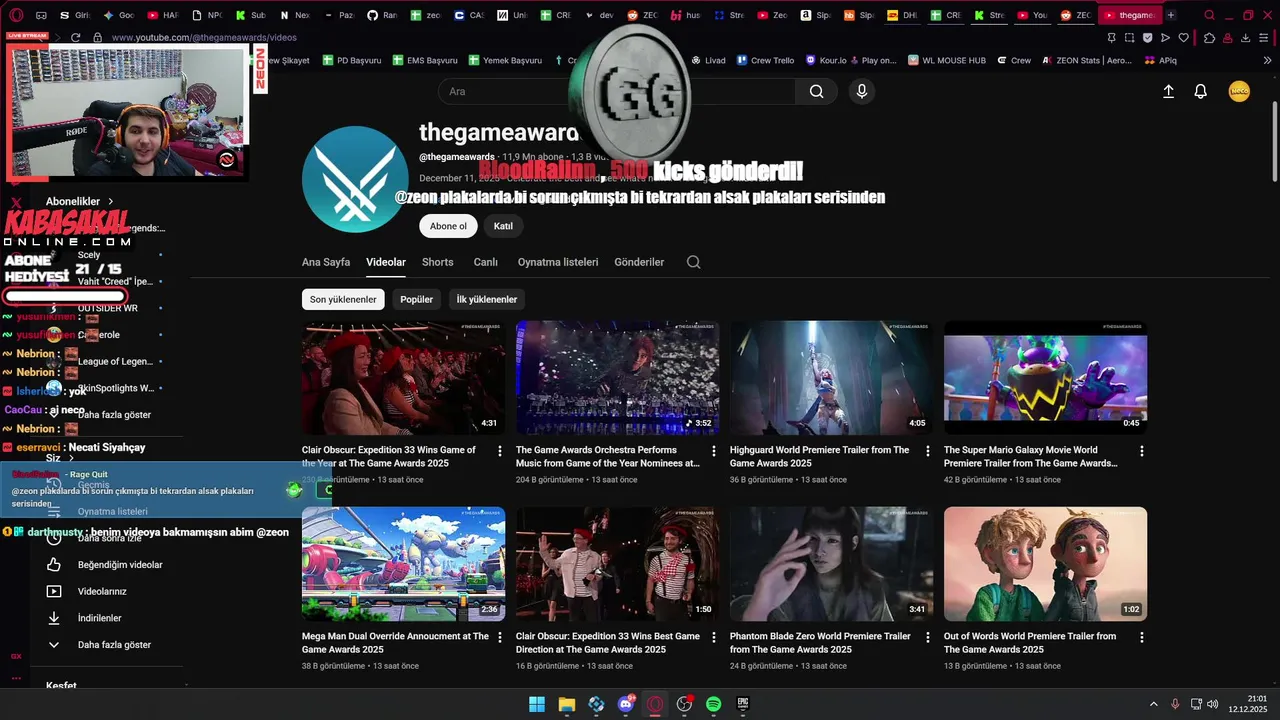Filter videos by Popüler chip

pyautogui.click(x=417, y=299)
